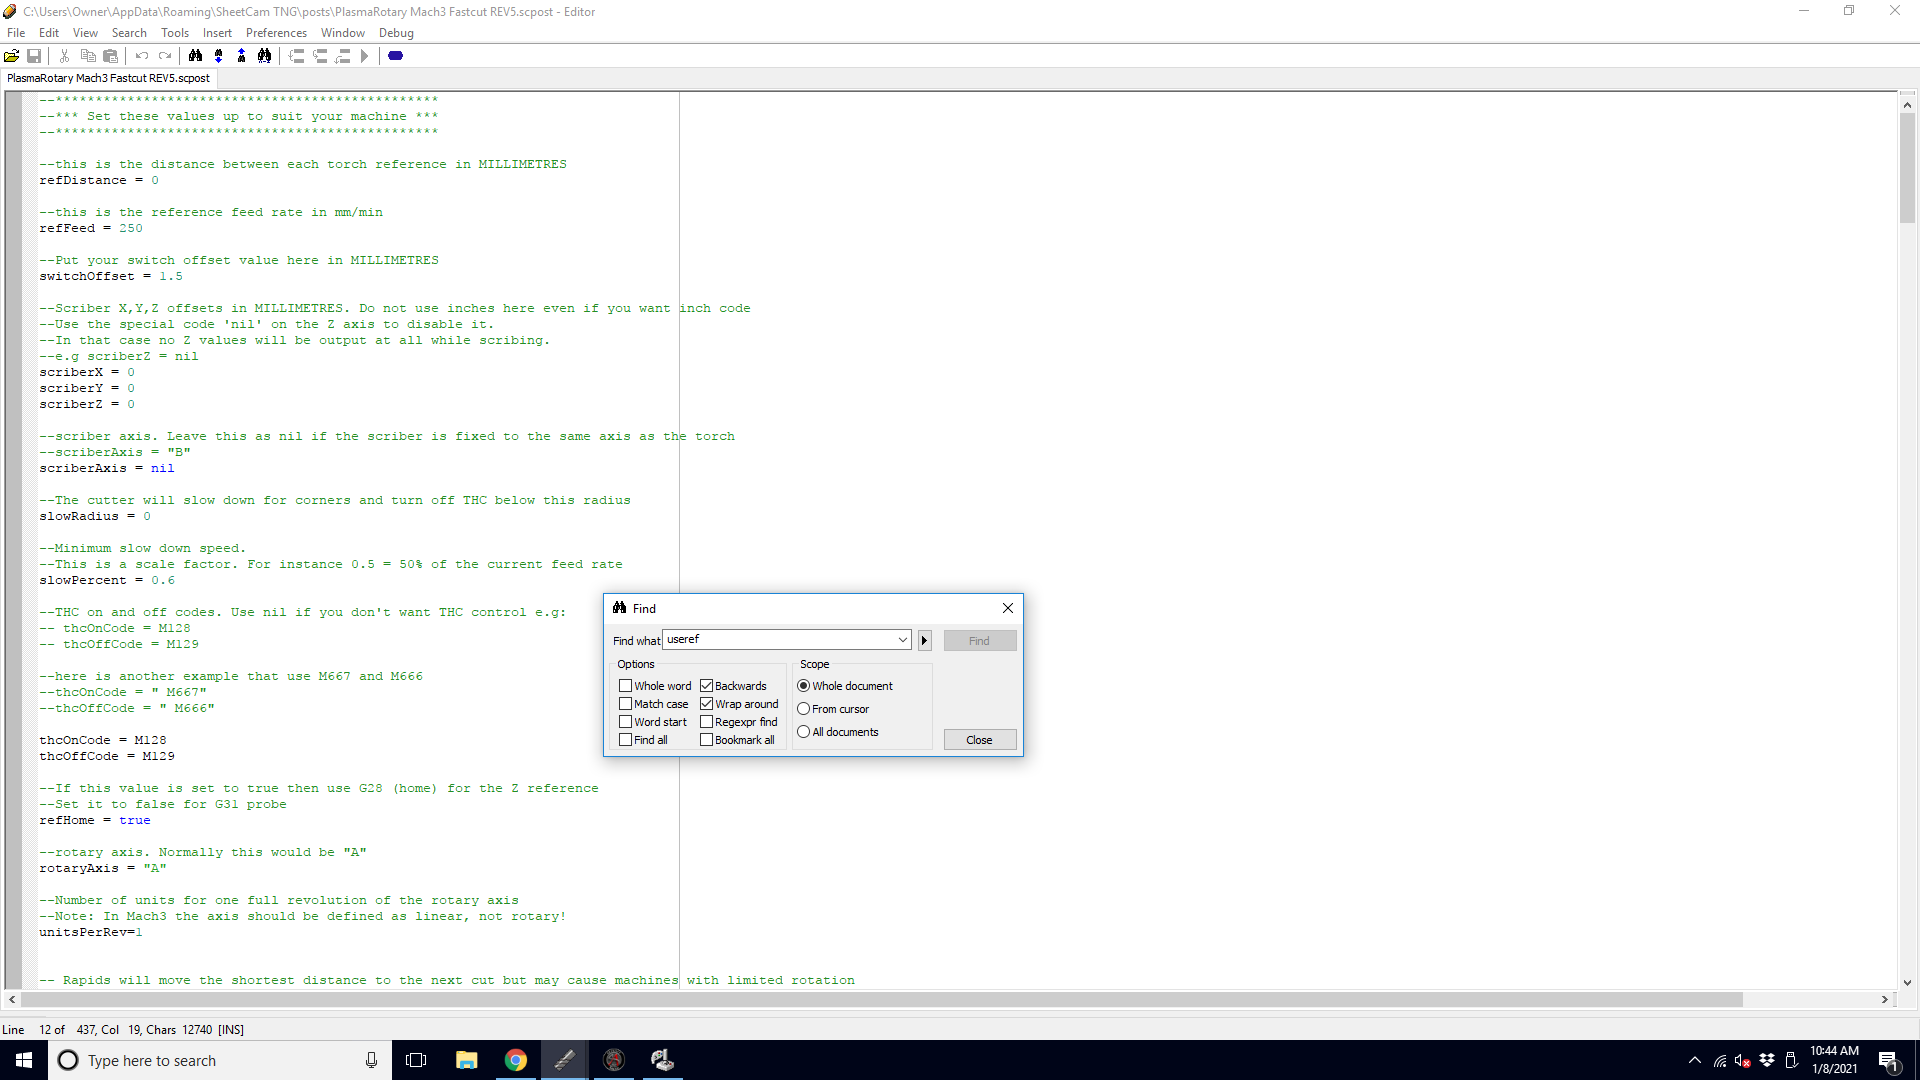Click the Copy icon in toolbar
Screen dimensions: 1920x1080
click(88, 56)
